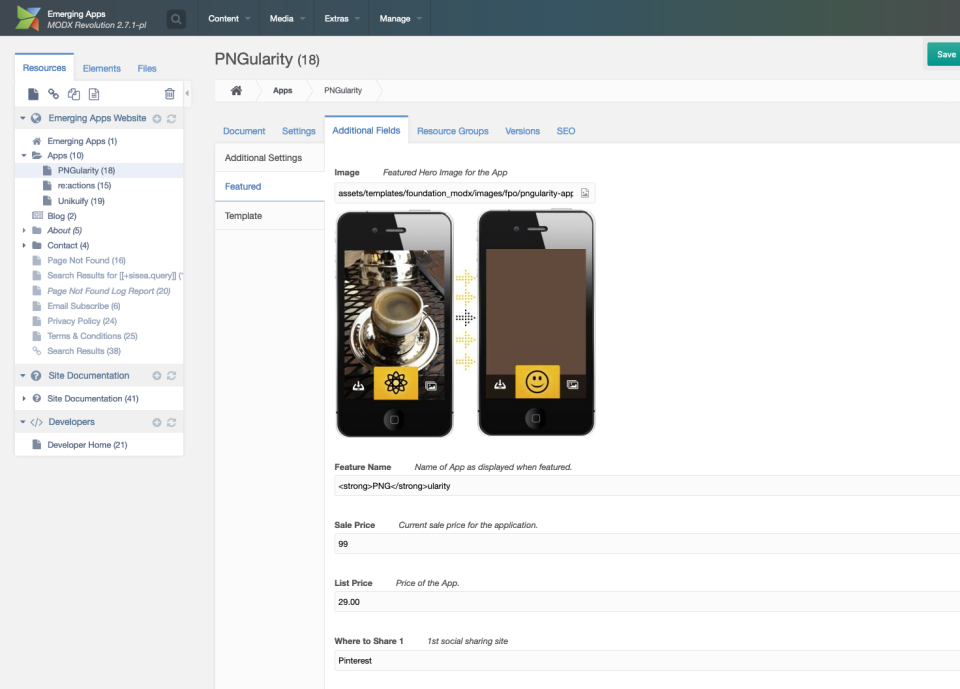Click the duplicate resource icon
The height and width of the screenshot is (689, 960).
click(74, 93)
